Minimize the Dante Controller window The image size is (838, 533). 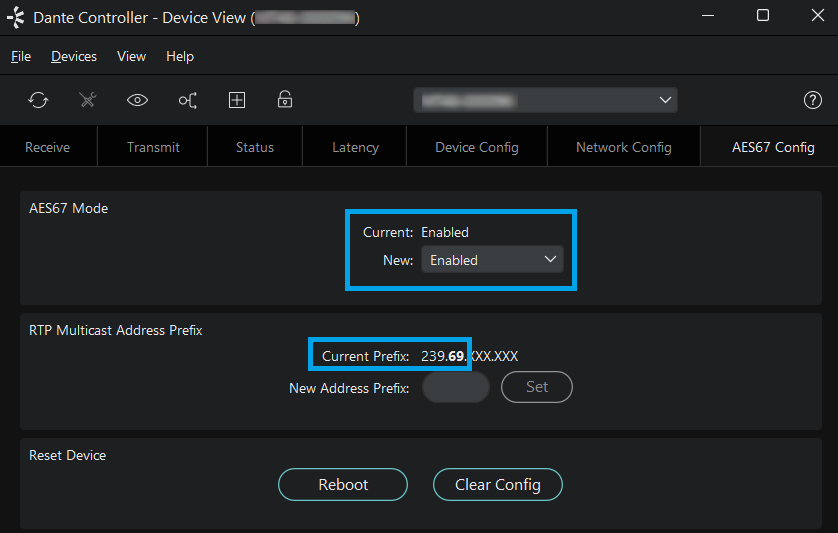pos(708,16)
